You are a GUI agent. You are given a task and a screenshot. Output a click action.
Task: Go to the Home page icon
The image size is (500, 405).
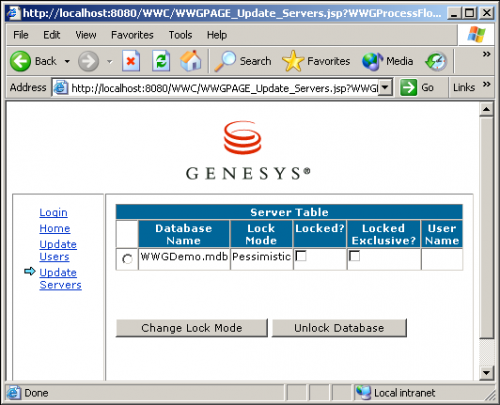(x=191, y=61)
